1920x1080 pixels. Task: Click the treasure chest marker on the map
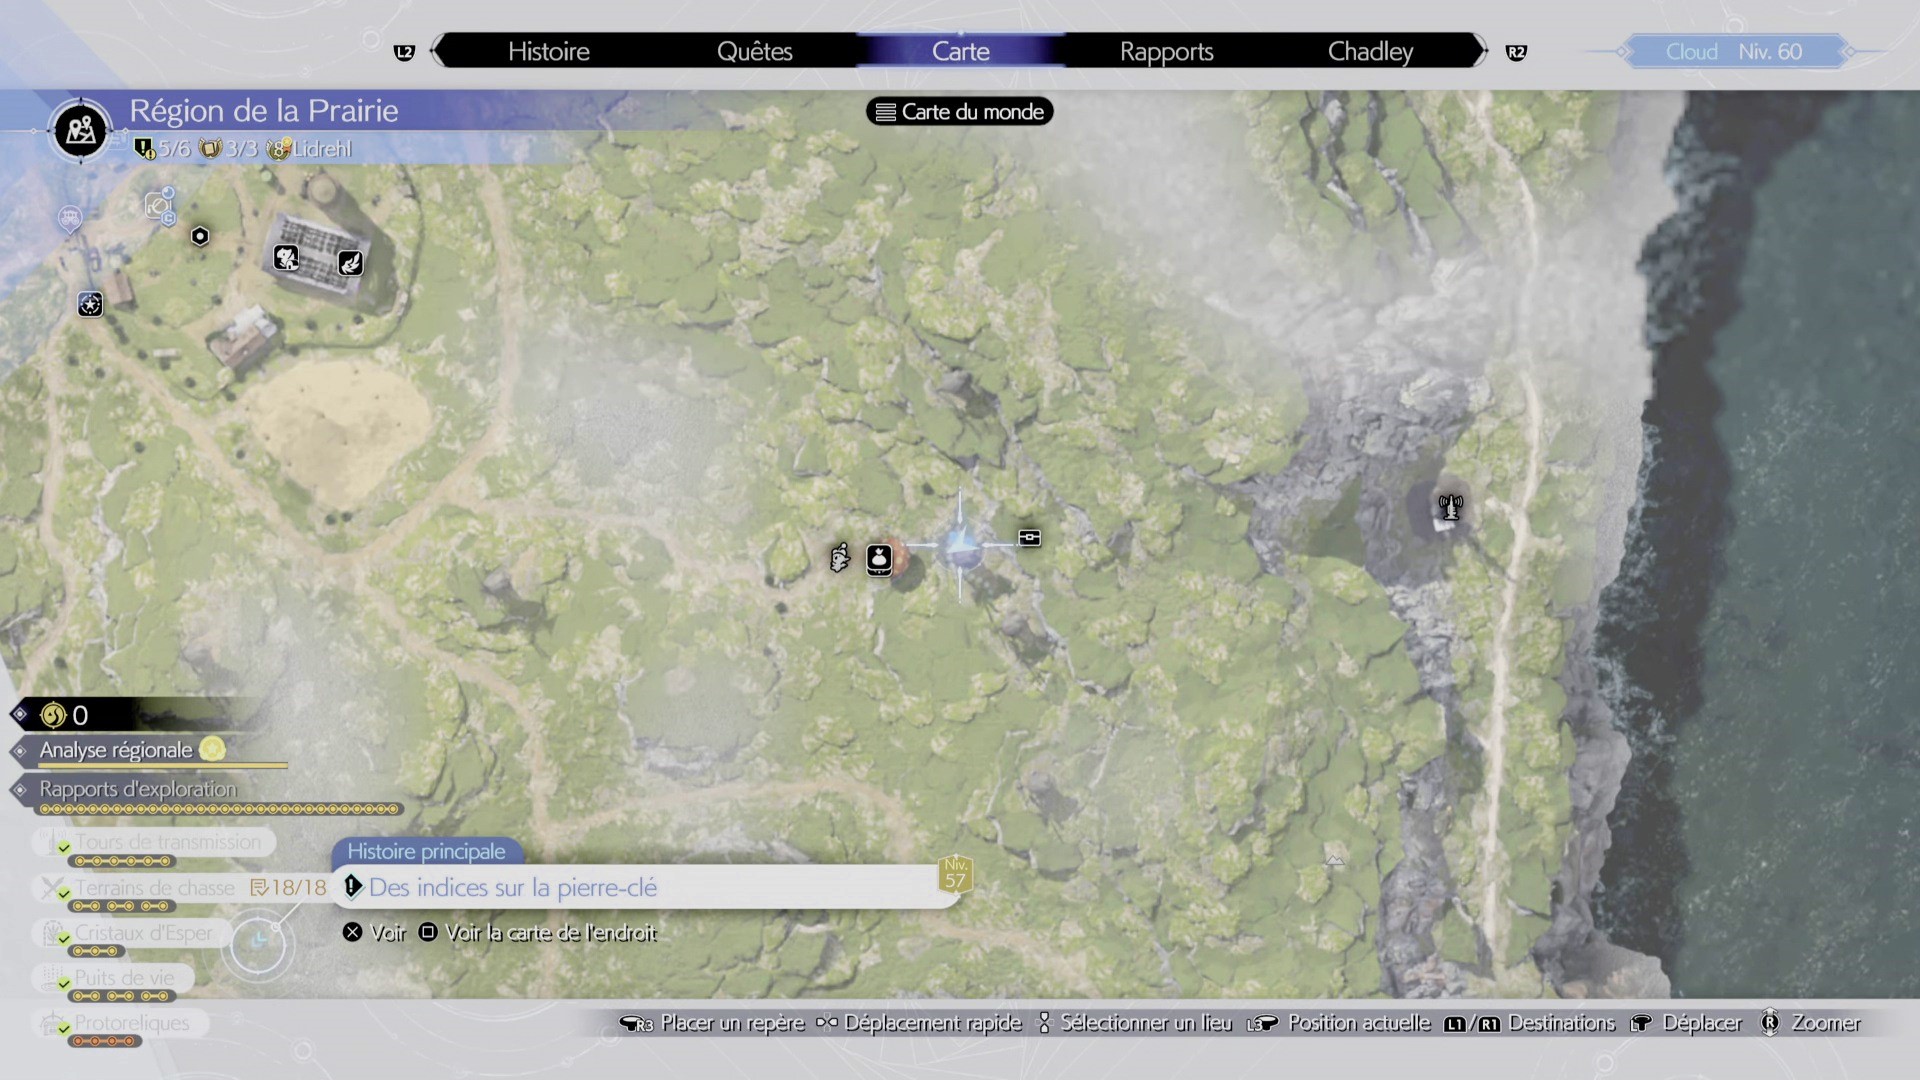click(x=1029, y=538)
